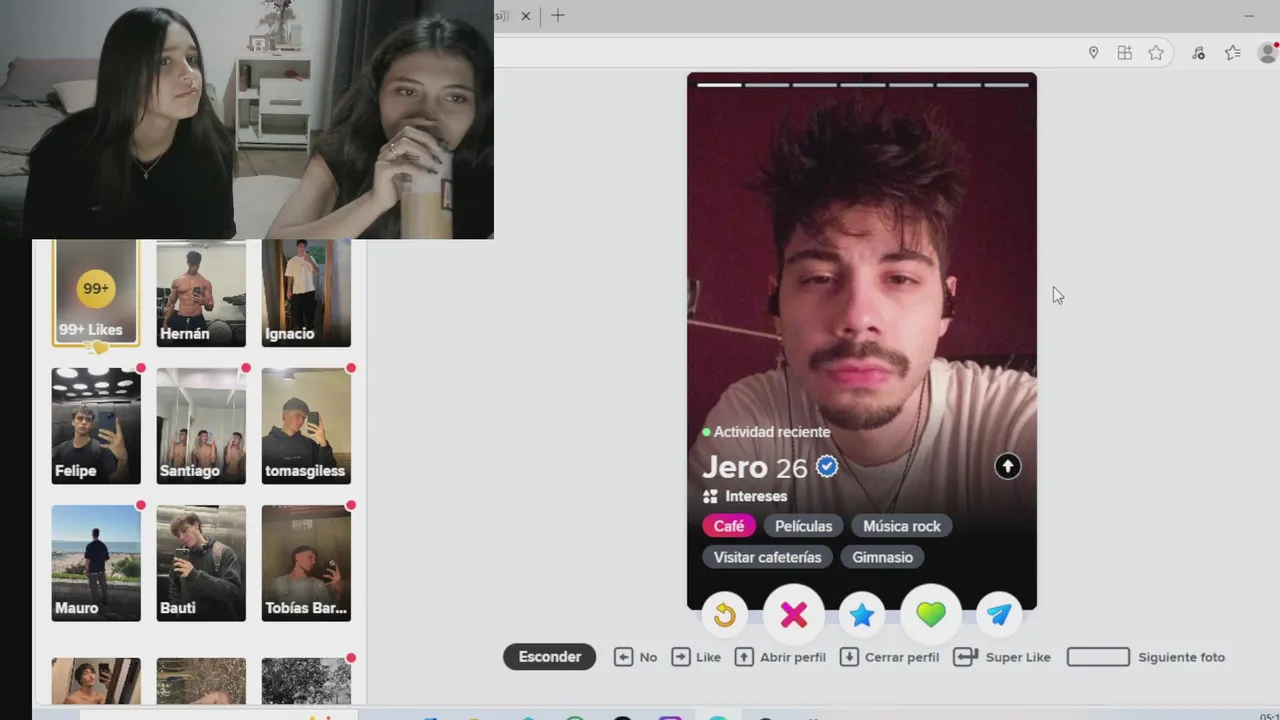
Task: Click the second photo progress segment on card
Action: point(767,85)
